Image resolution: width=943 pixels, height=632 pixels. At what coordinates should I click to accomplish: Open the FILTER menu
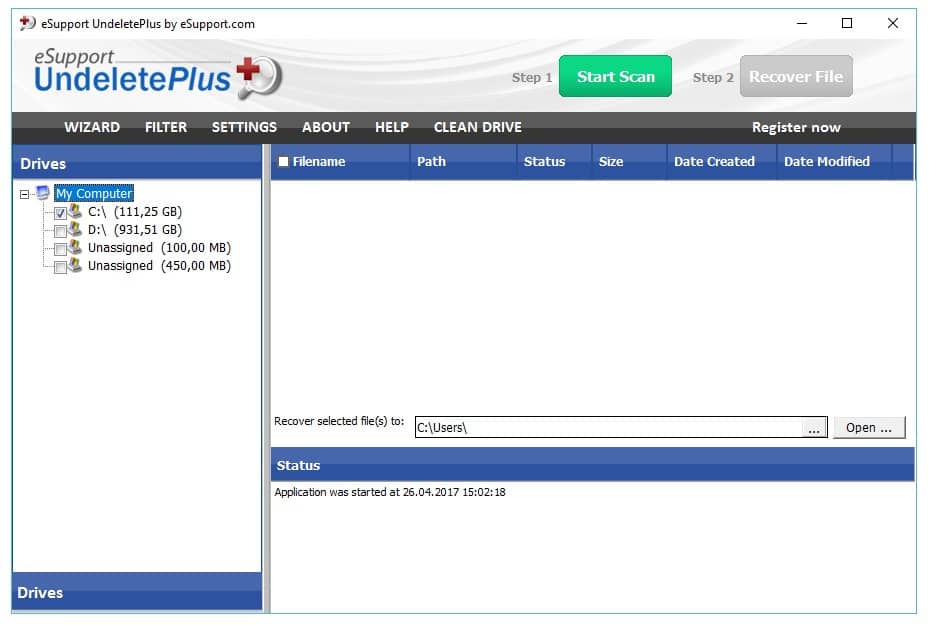tap(166, 127)
